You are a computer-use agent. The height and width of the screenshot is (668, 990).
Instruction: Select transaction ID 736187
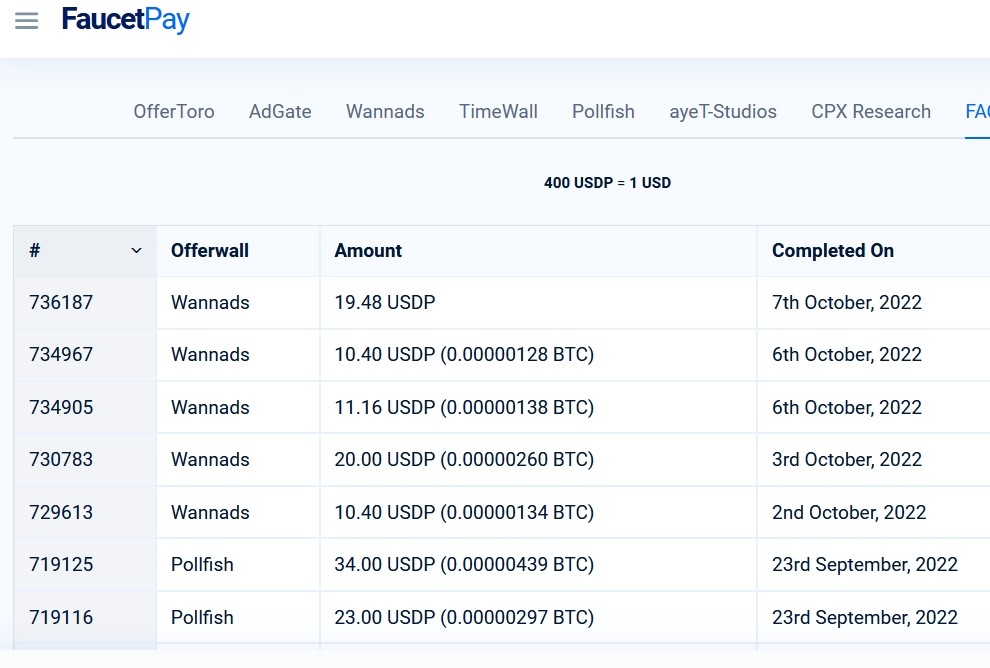pyautogui.click(x=61, y=302)
